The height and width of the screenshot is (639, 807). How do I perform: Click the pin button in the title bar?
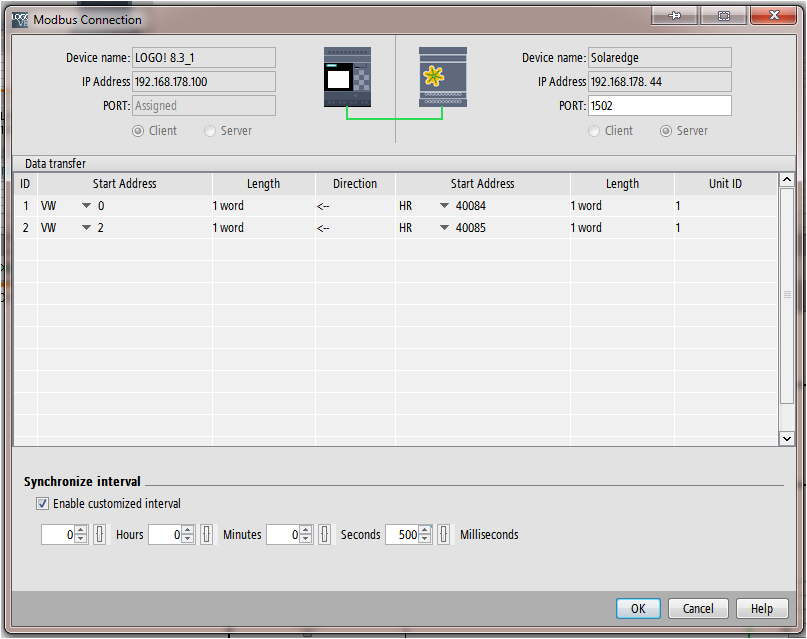(x=674, y=15)
